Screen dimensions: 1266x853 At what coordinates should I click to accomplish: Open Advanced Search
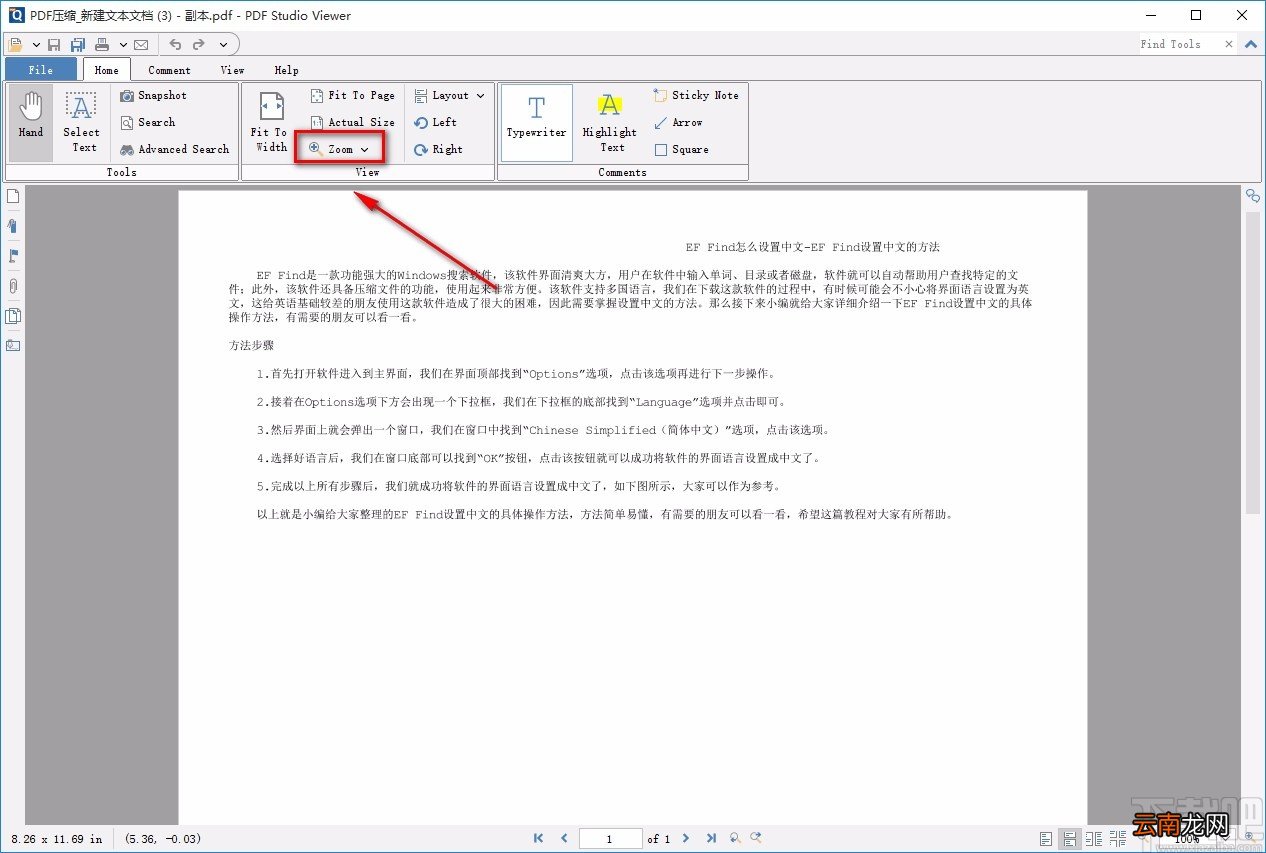tap(175, 149)
